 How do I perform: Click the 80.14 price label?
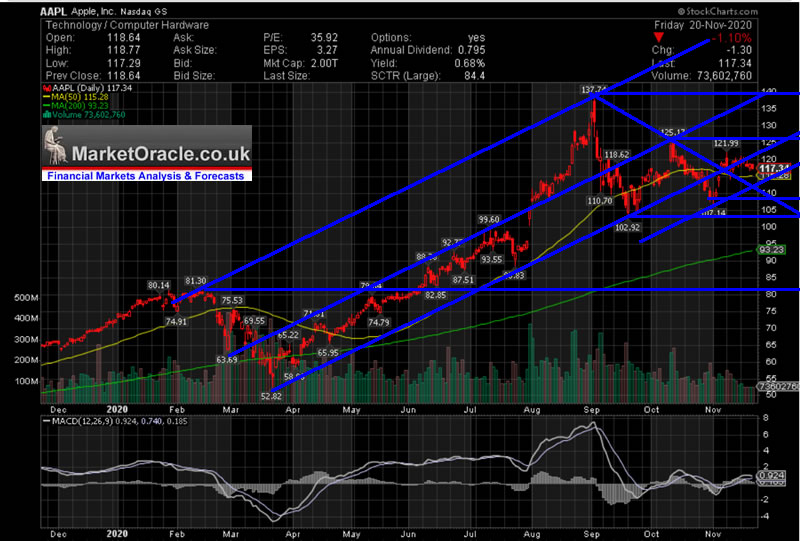pos(159,285)
